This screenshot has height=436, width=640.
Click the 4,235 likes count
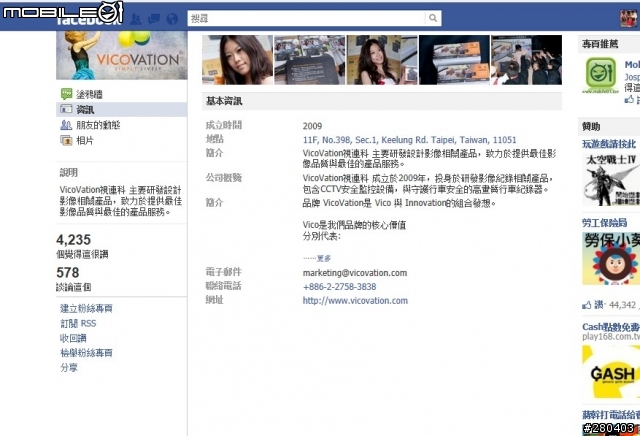click(x=73, y=240)
